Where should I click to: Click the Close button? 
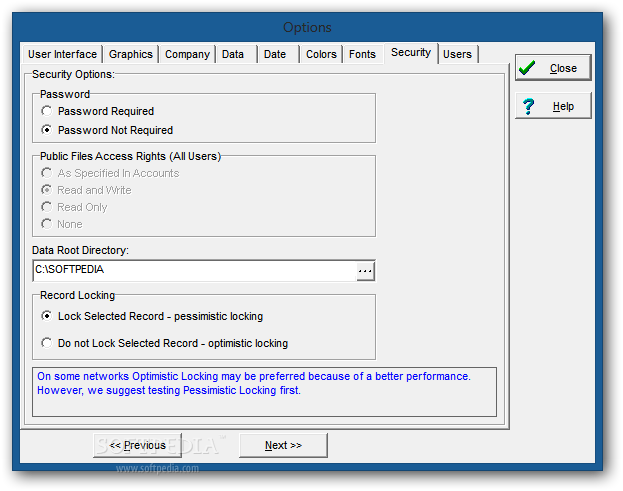click(553, 68)
